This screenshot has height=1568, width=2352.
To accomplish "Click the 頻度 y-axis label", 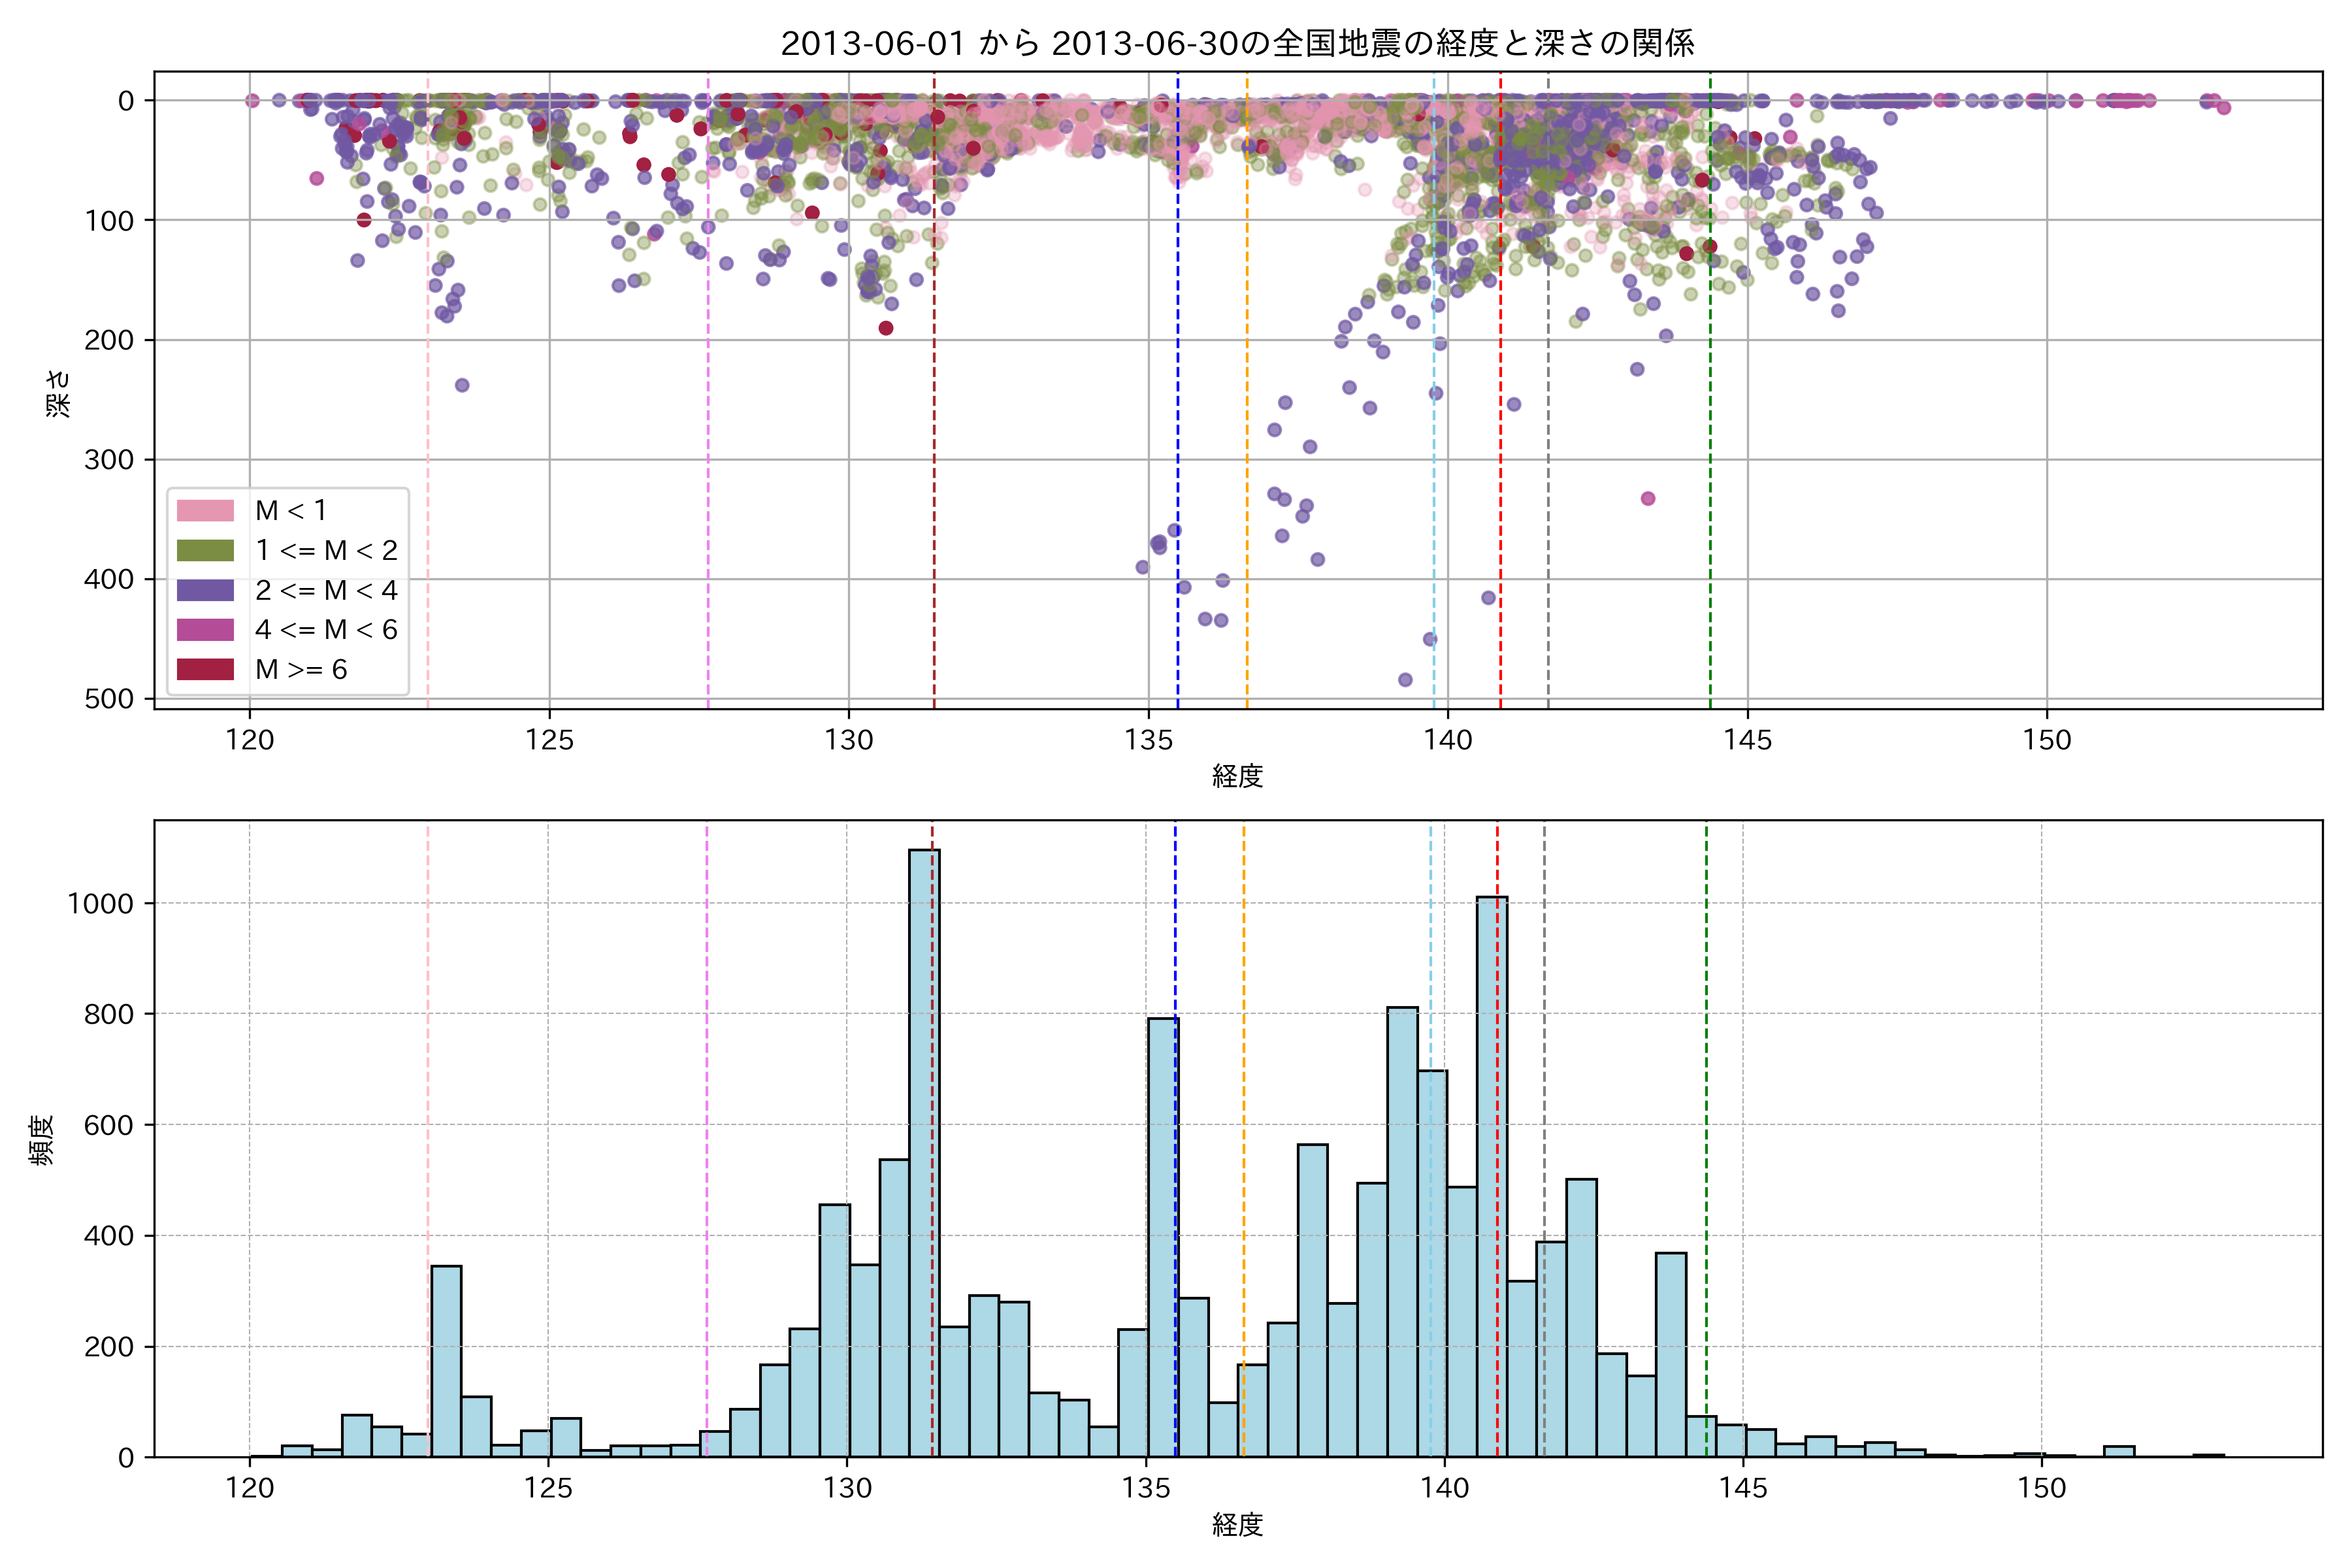I will point(42,1139).
